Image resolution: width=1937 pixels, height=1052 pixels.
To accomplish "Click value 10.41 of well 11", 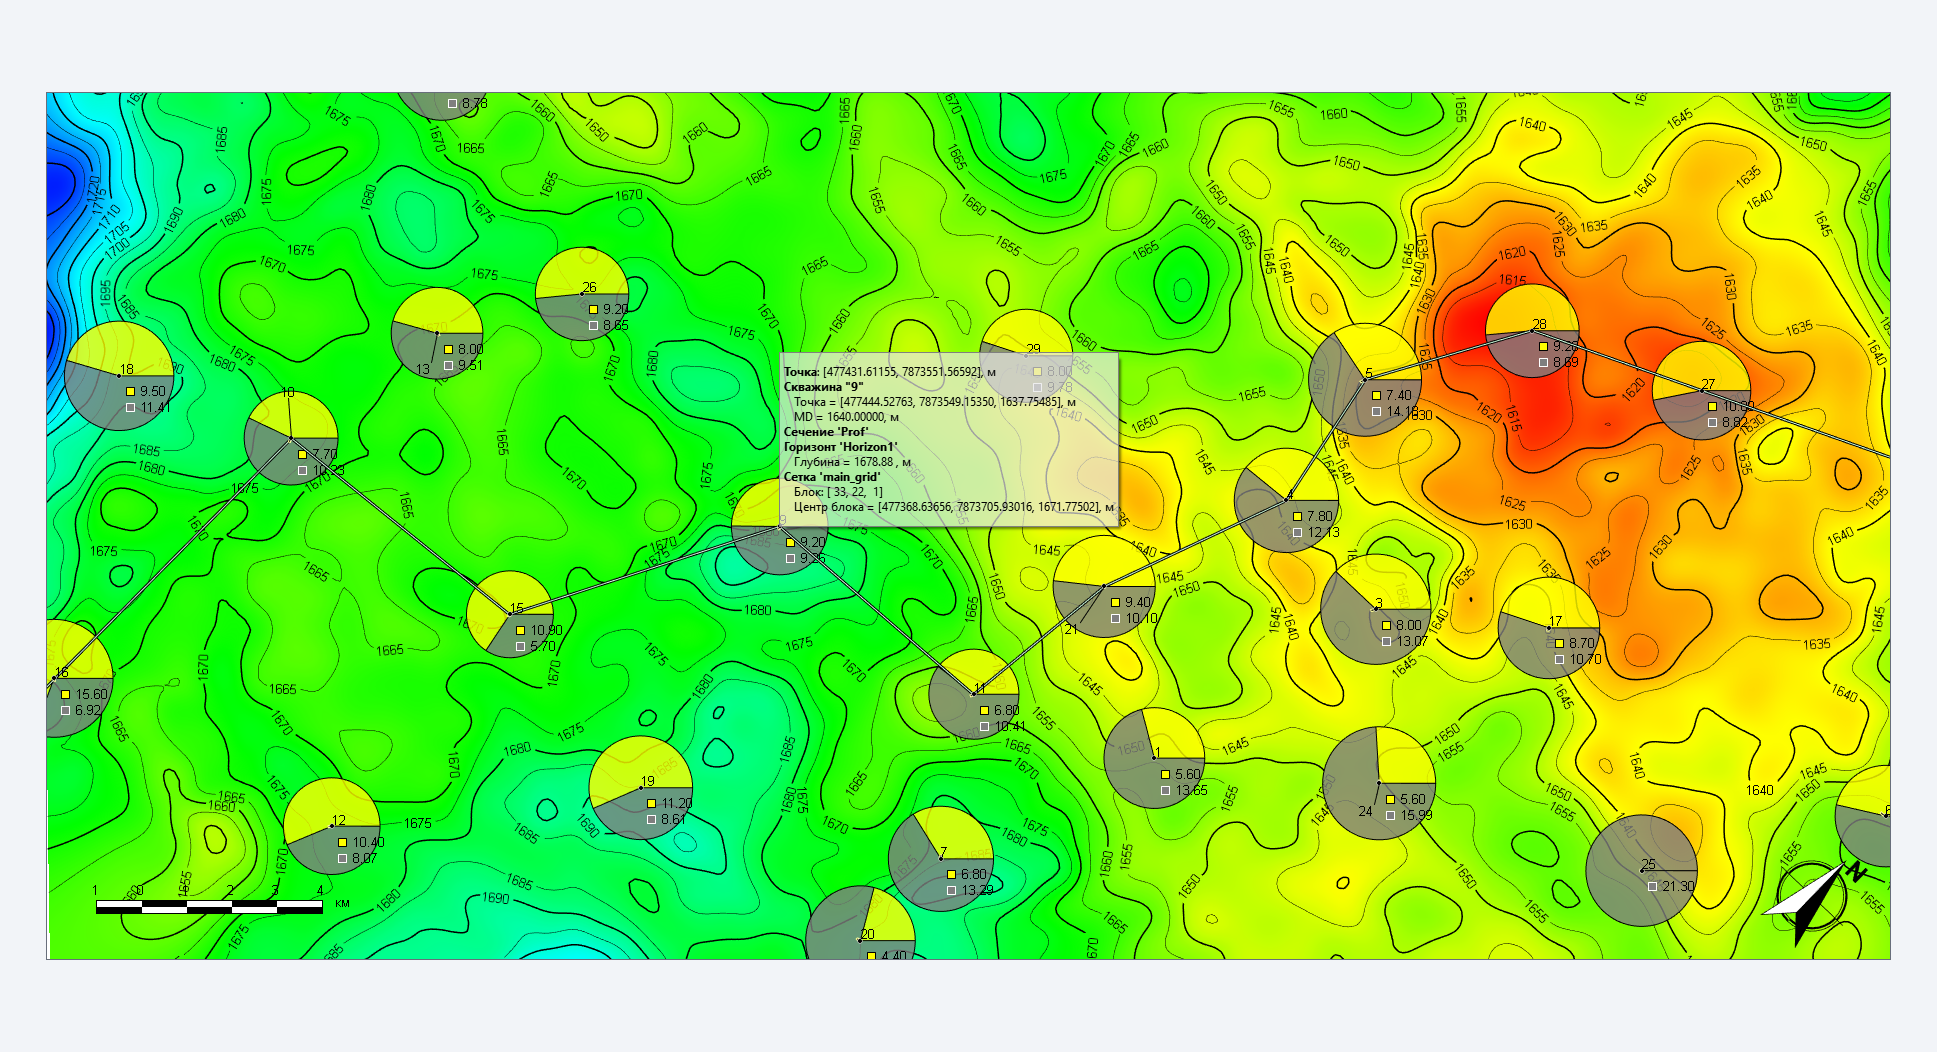I will tap(1010, 726).
